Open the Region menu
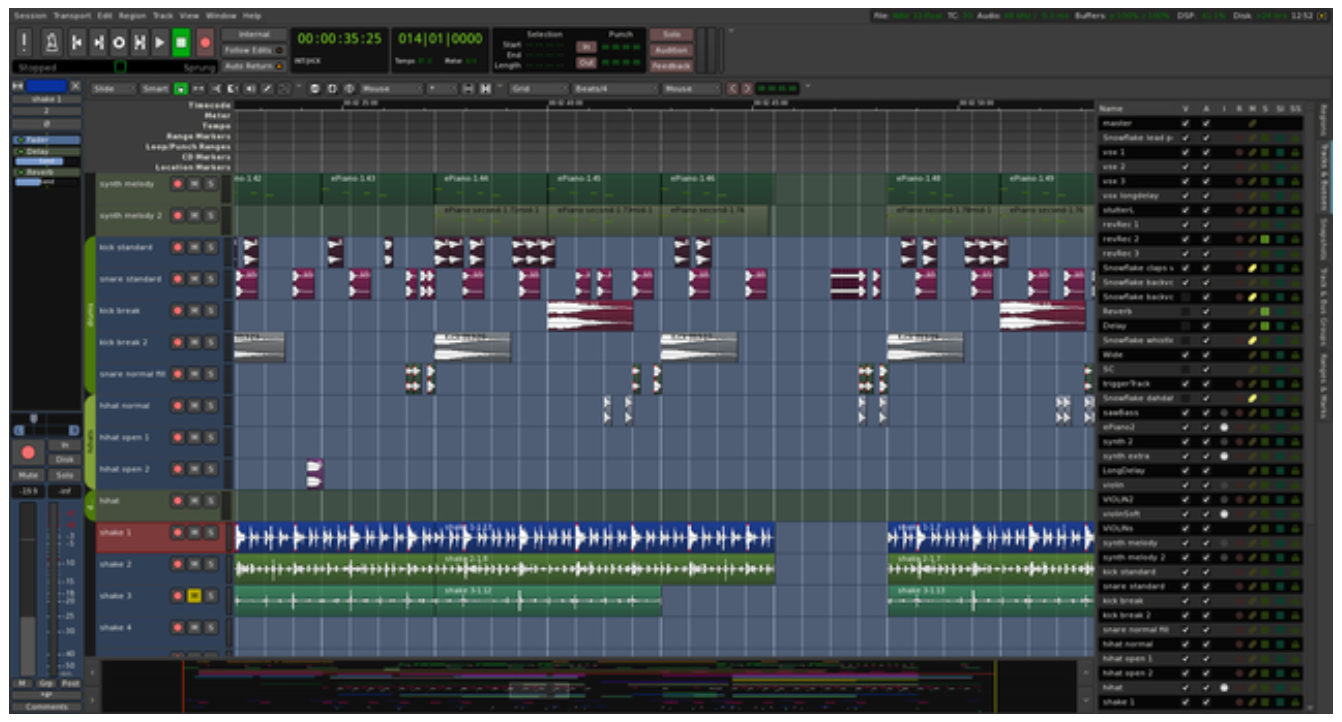 [132, 16]
